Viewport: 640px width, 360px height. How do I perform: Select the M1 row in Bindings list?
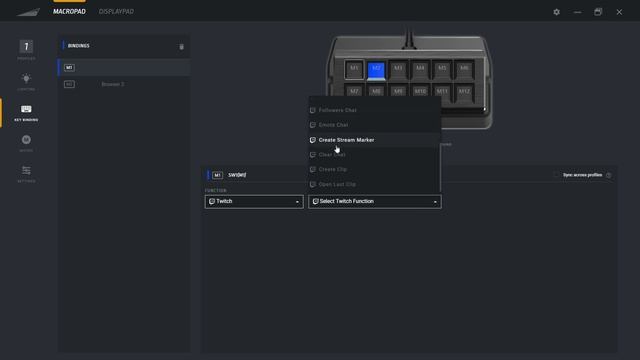tap(124, 67)
